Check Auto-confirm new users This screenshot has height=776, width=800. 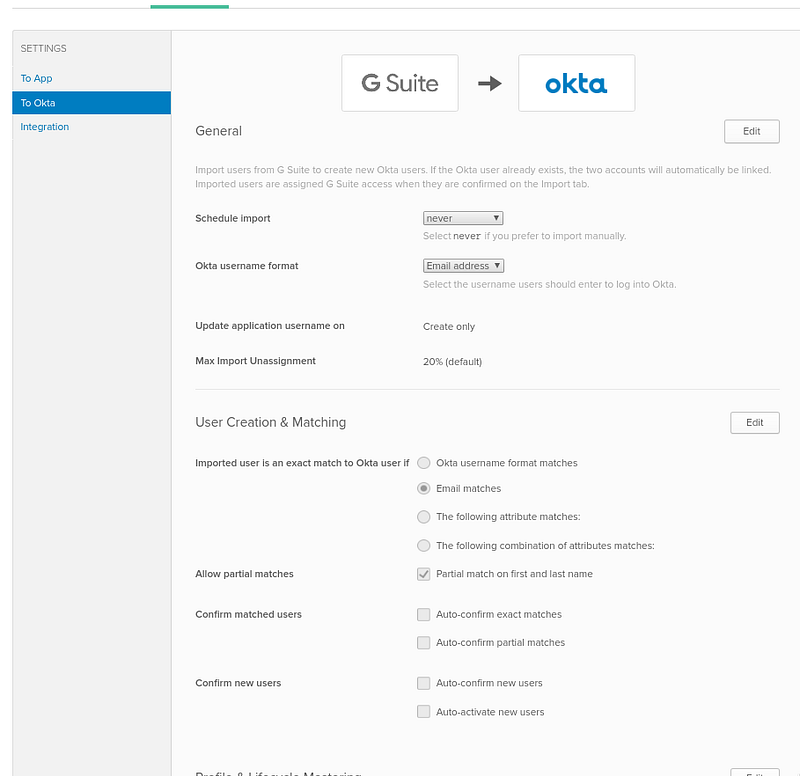tap(423, 683)
